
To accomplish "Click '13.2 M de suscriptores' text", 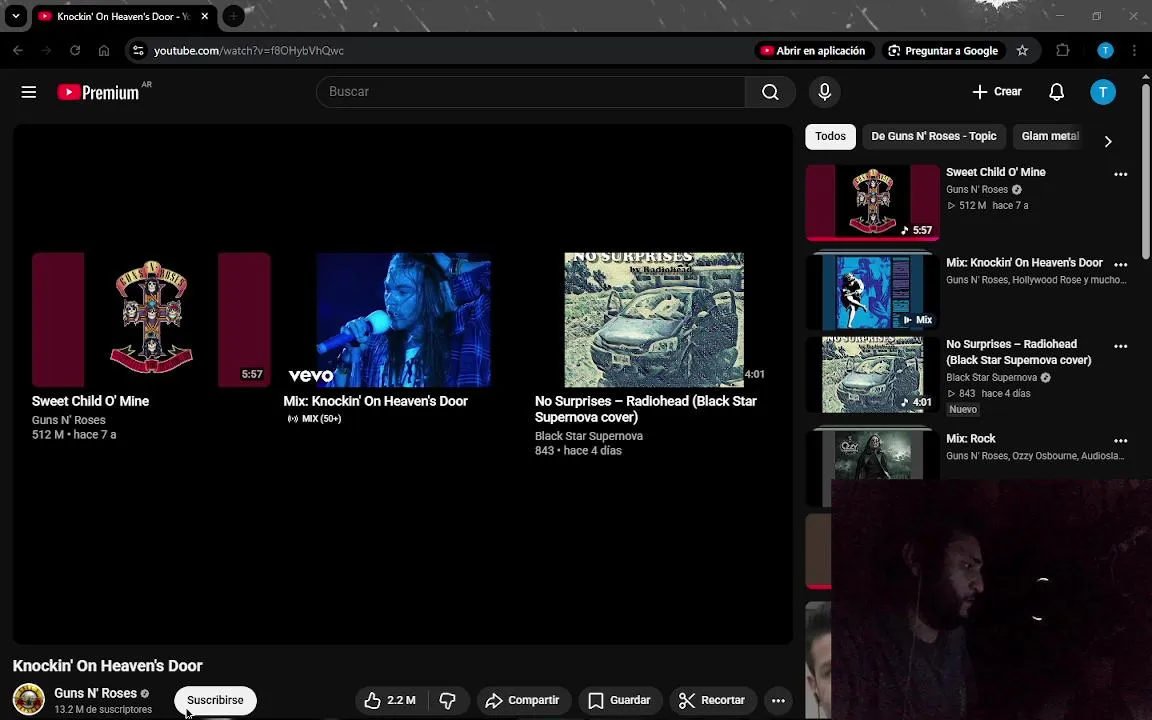I will point(103,710).
